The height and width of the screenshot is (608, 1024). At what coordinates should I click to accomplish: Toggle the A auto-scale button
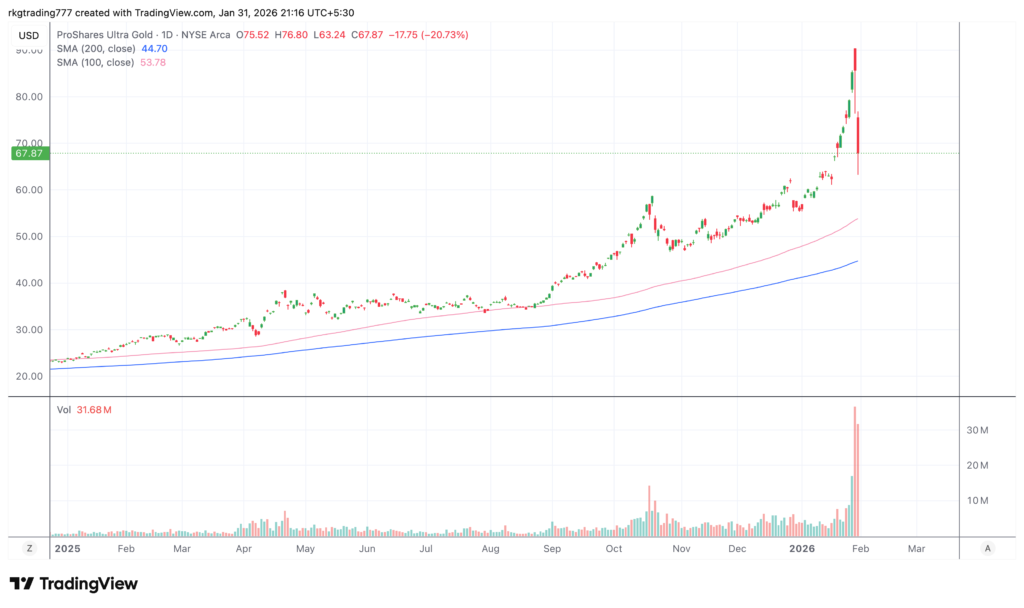pyautogui.click(x=987, y=548)
